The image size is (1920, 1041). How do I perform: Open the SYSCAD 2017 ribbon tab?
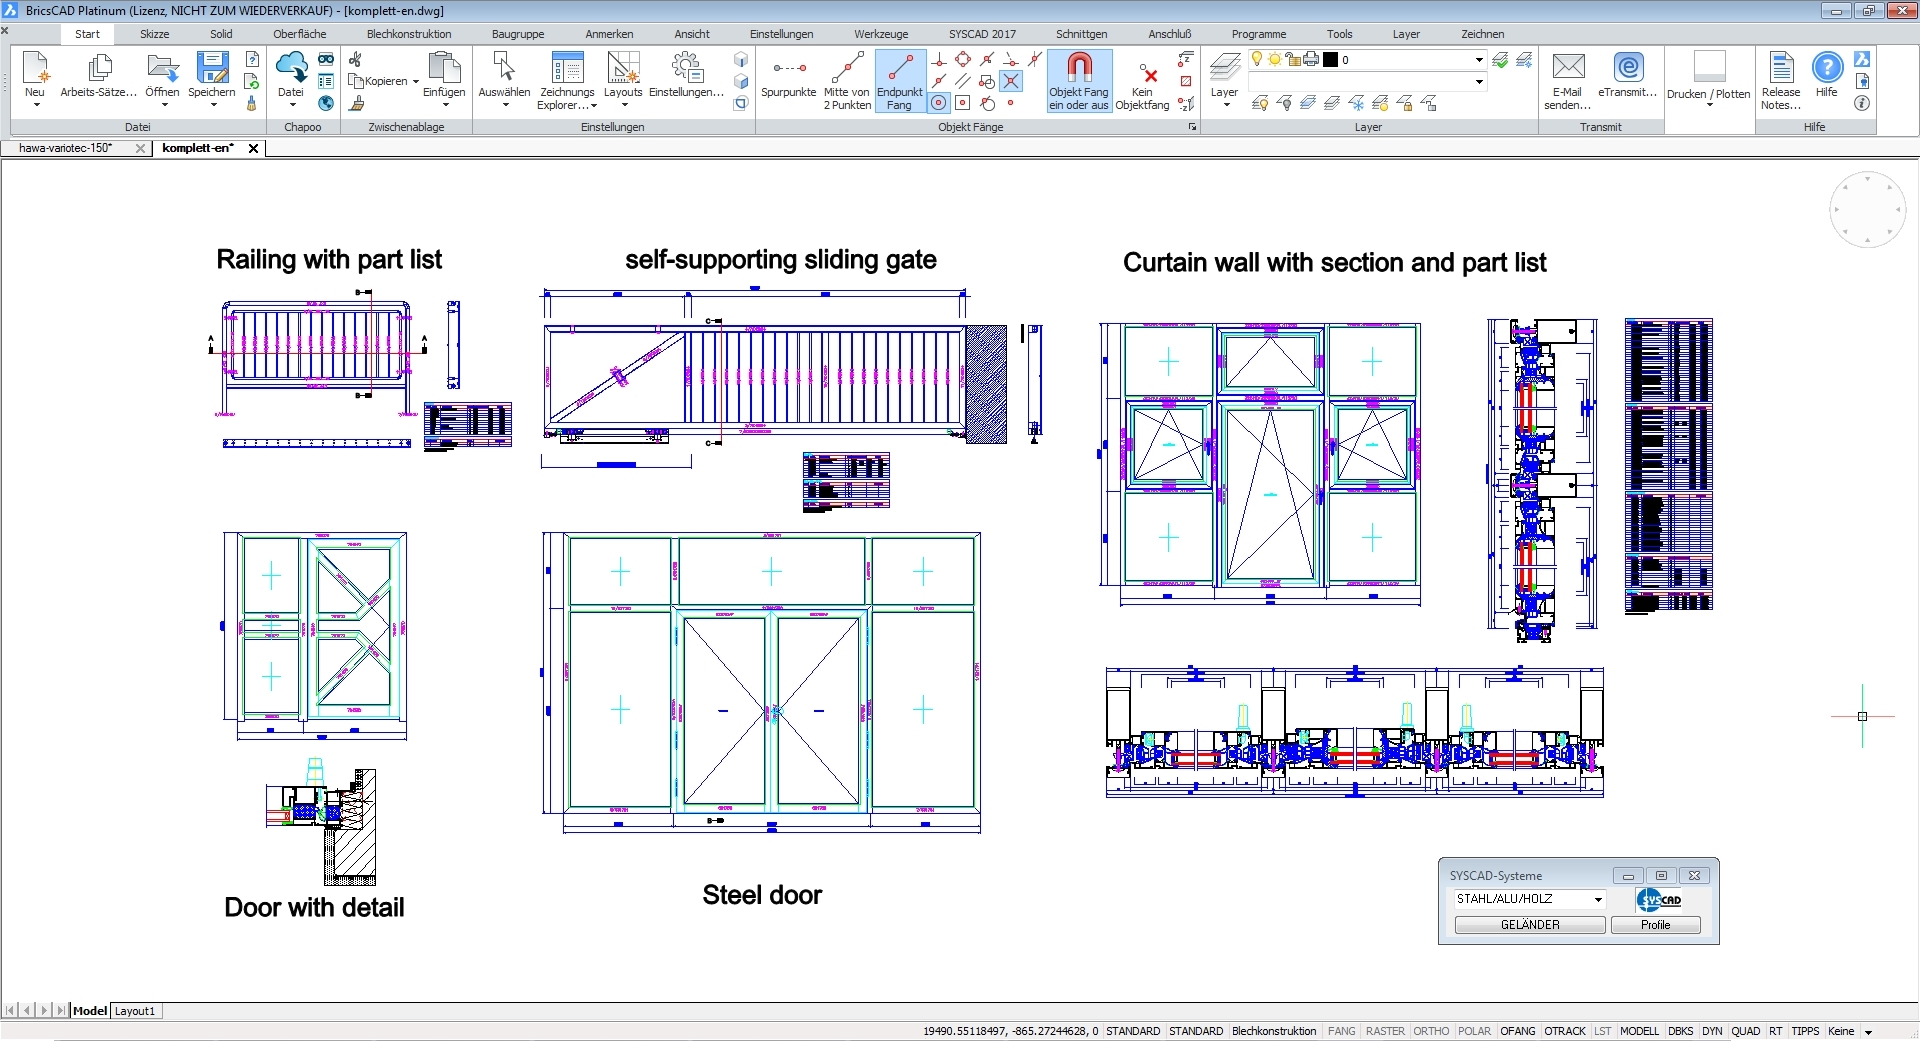981,34
